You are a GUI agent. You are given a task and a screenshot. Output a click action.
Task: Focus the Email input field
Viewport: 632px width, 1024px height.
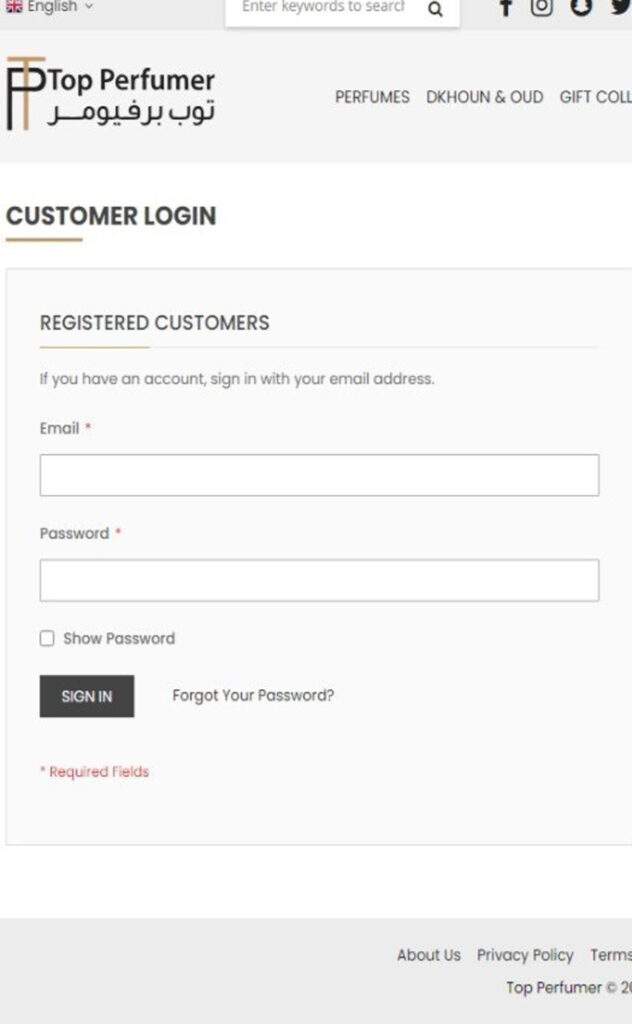click(319, 475)
